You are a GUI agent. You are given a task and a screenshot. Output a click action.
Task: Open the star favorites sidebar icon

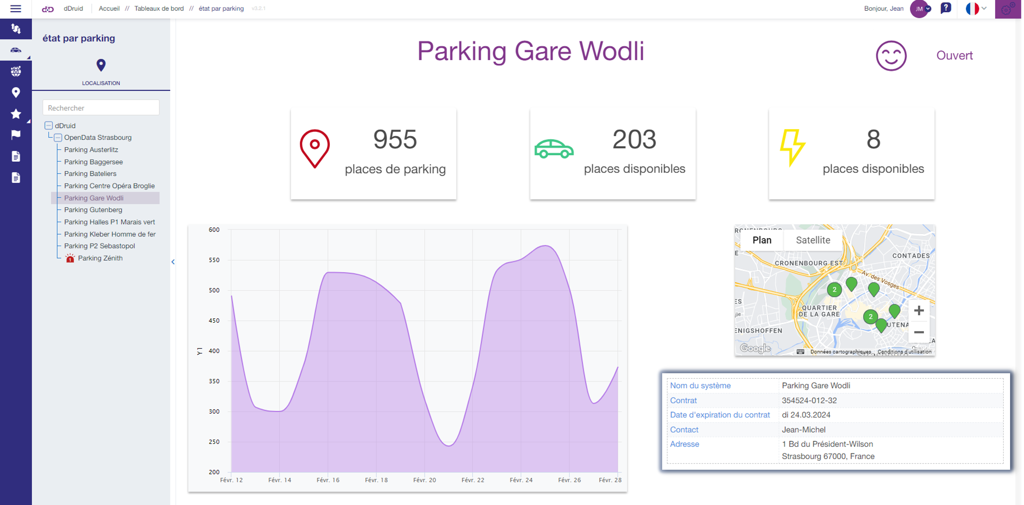click(x=16, y=114)
